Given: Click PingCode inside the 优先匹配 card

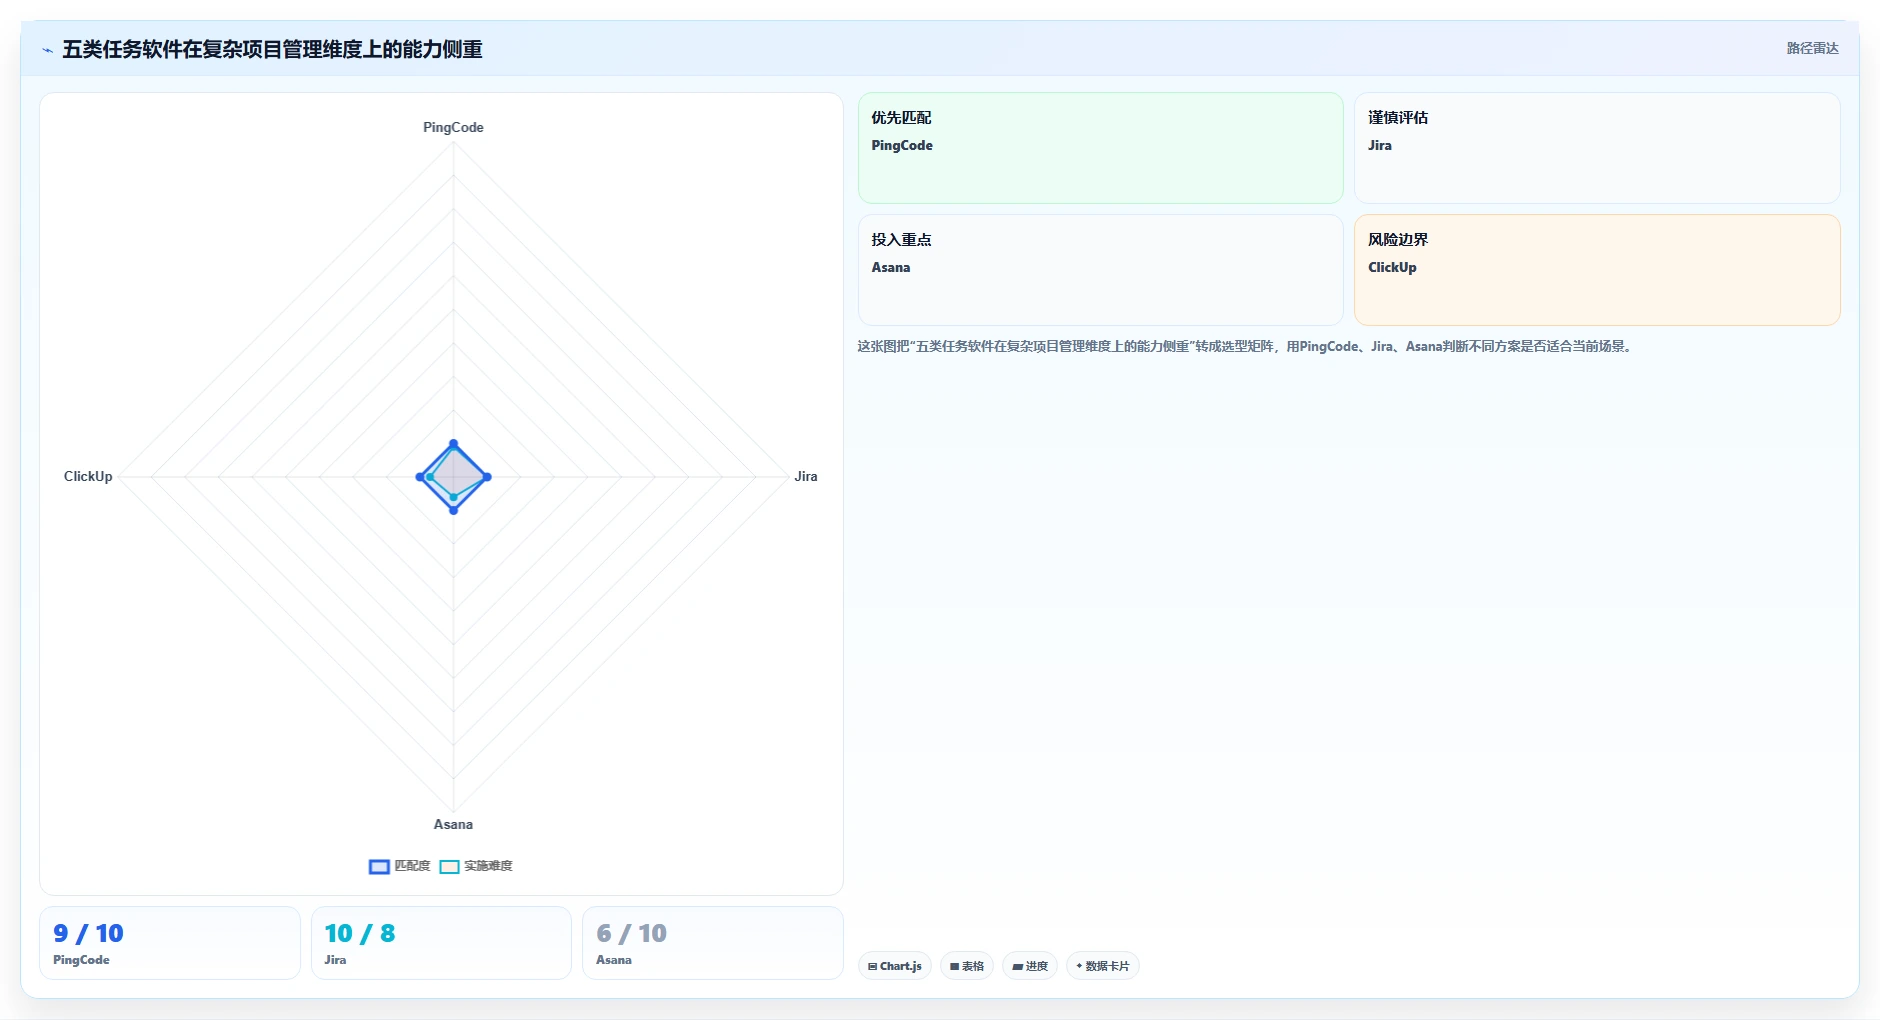Looking at the screenshot, I should tap(902, 146).
